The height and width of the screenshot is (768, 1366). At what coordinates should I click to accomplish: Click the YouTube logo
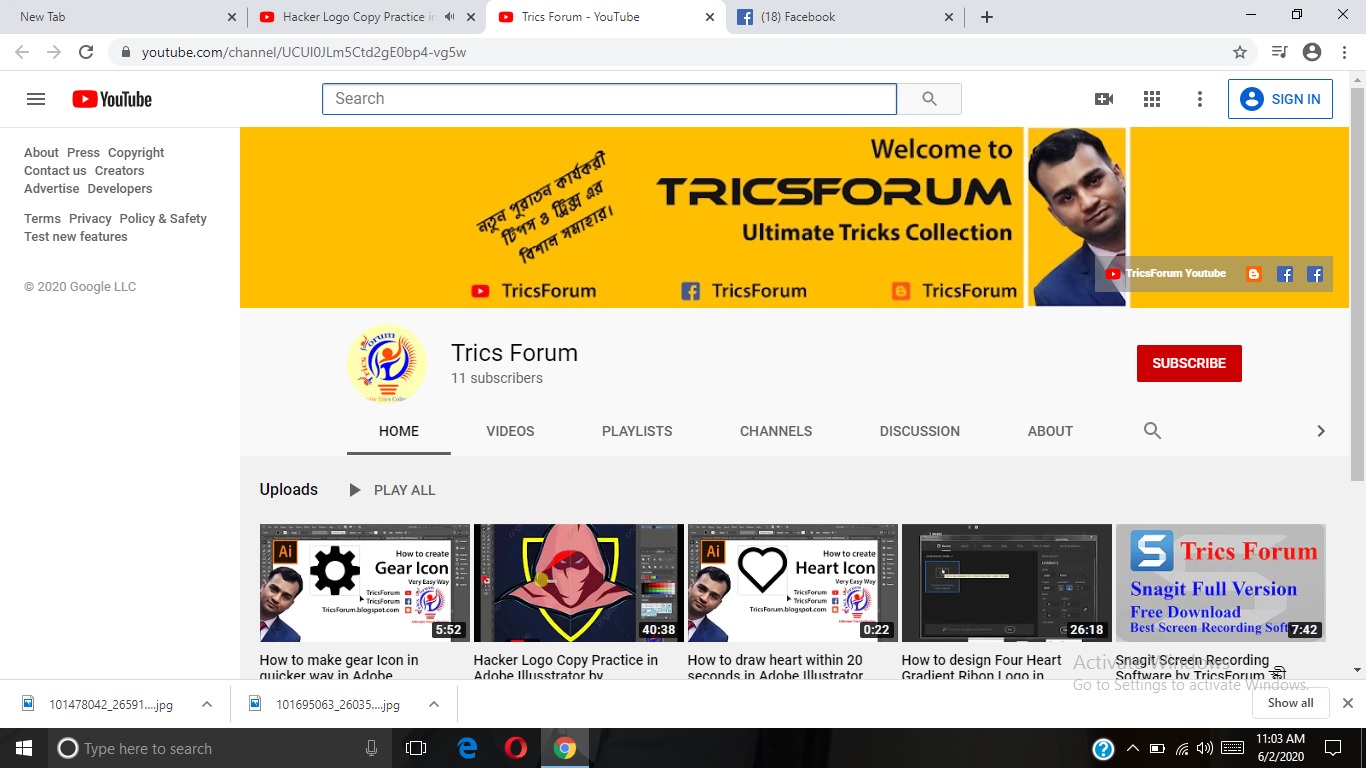(112, 99)
